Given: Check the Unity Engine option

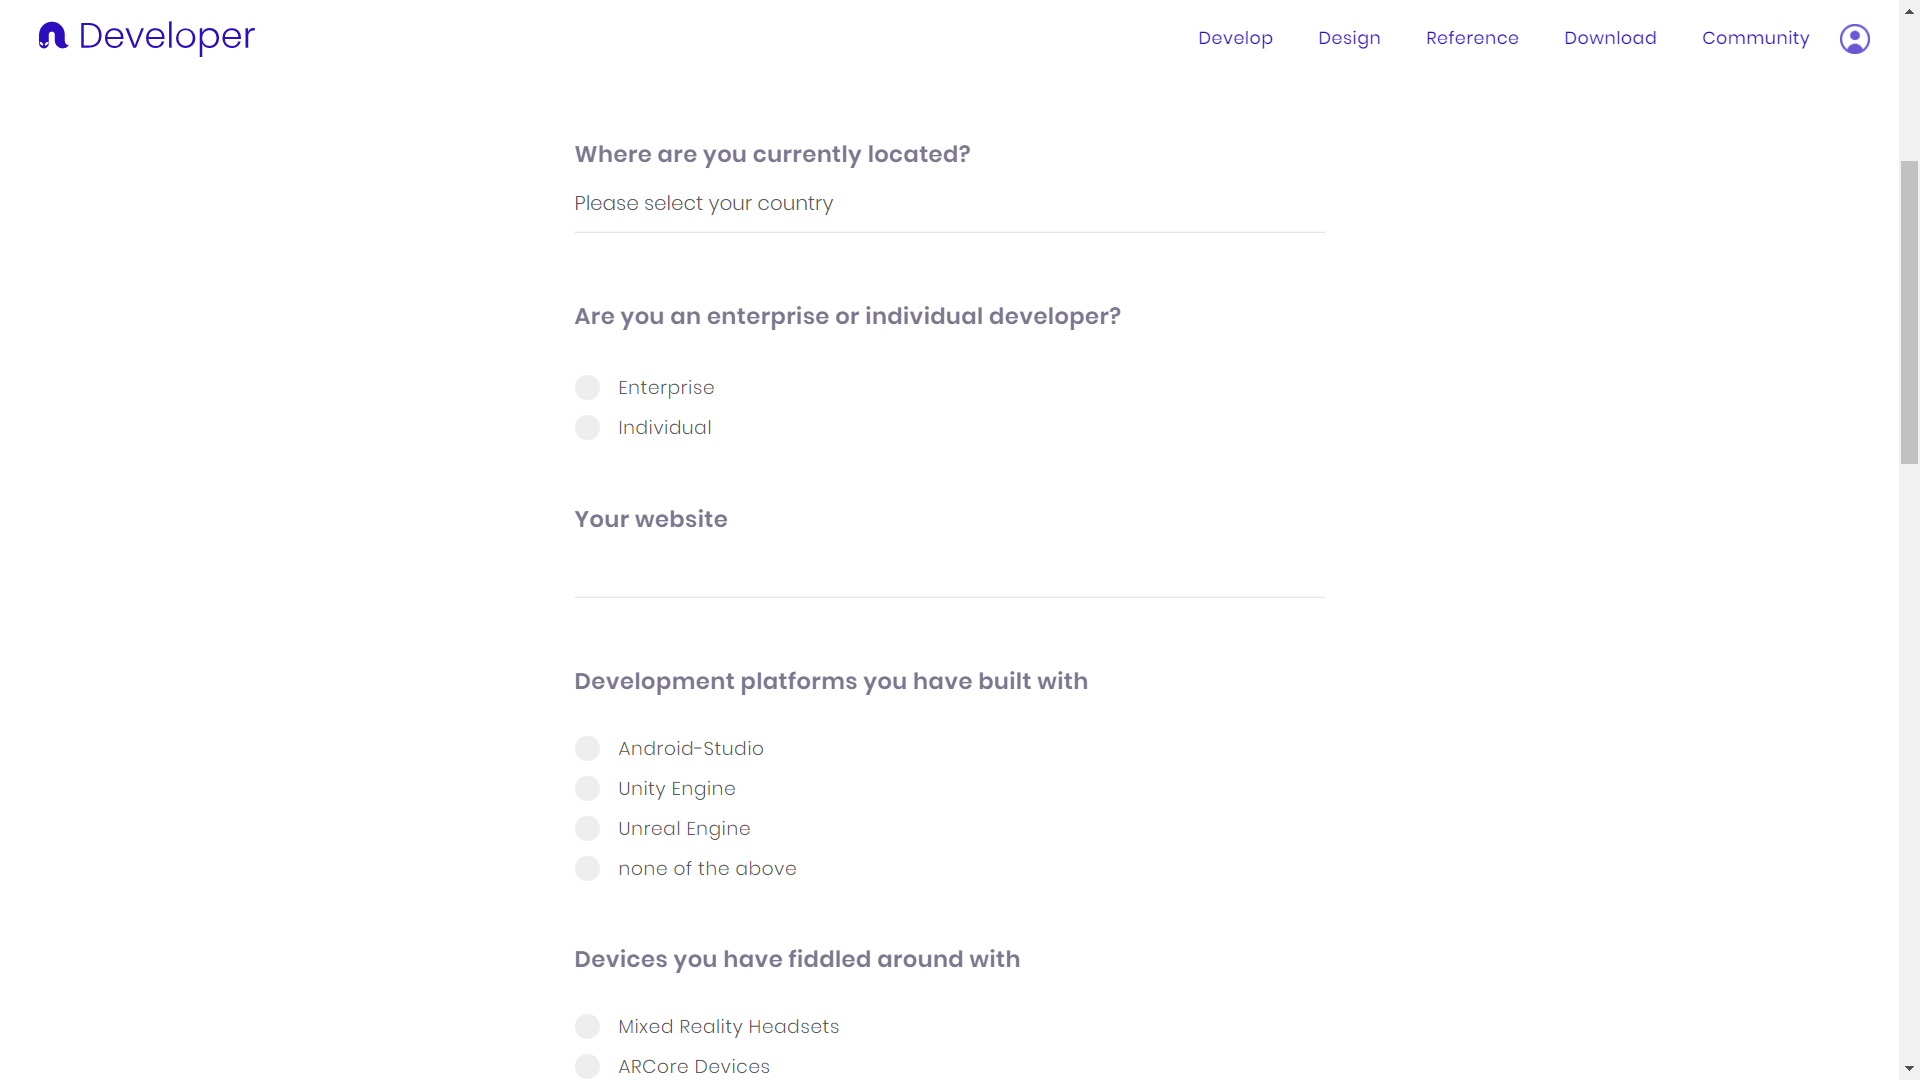Looking at the screenshot, I should tap(588, 789).
